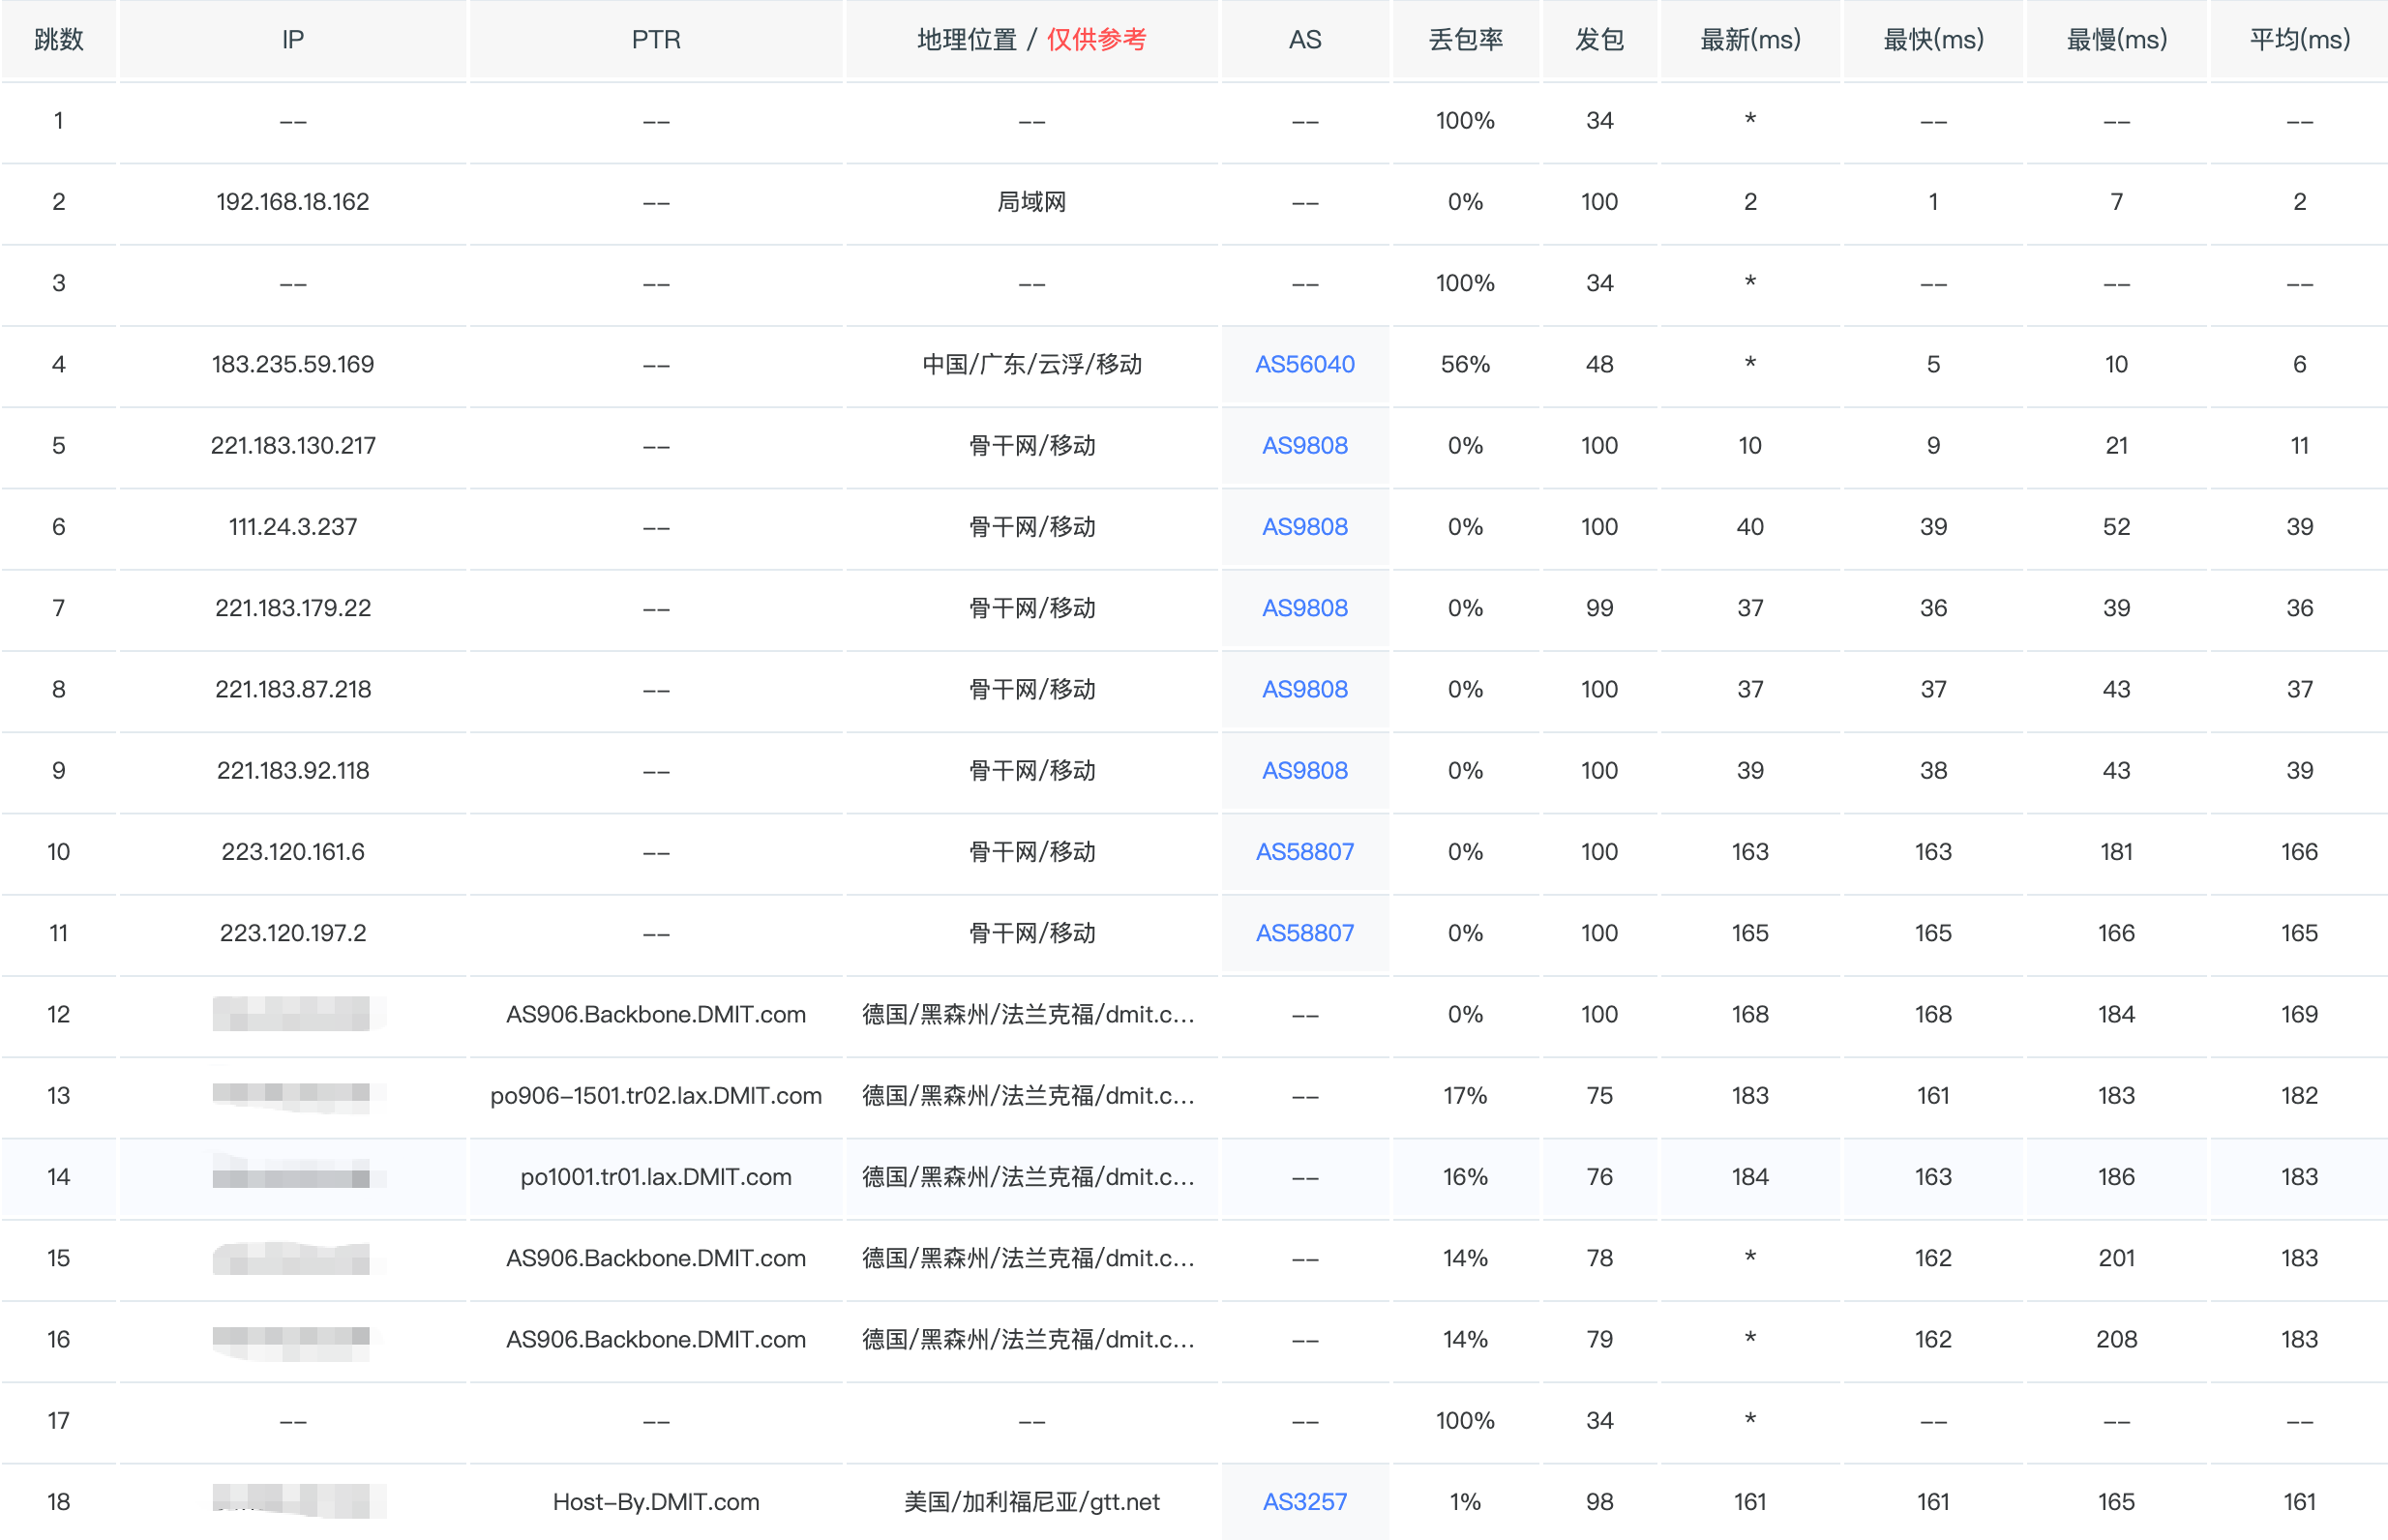Click the PTR column header
The image size is (2388, 1540).
point(656,40)
